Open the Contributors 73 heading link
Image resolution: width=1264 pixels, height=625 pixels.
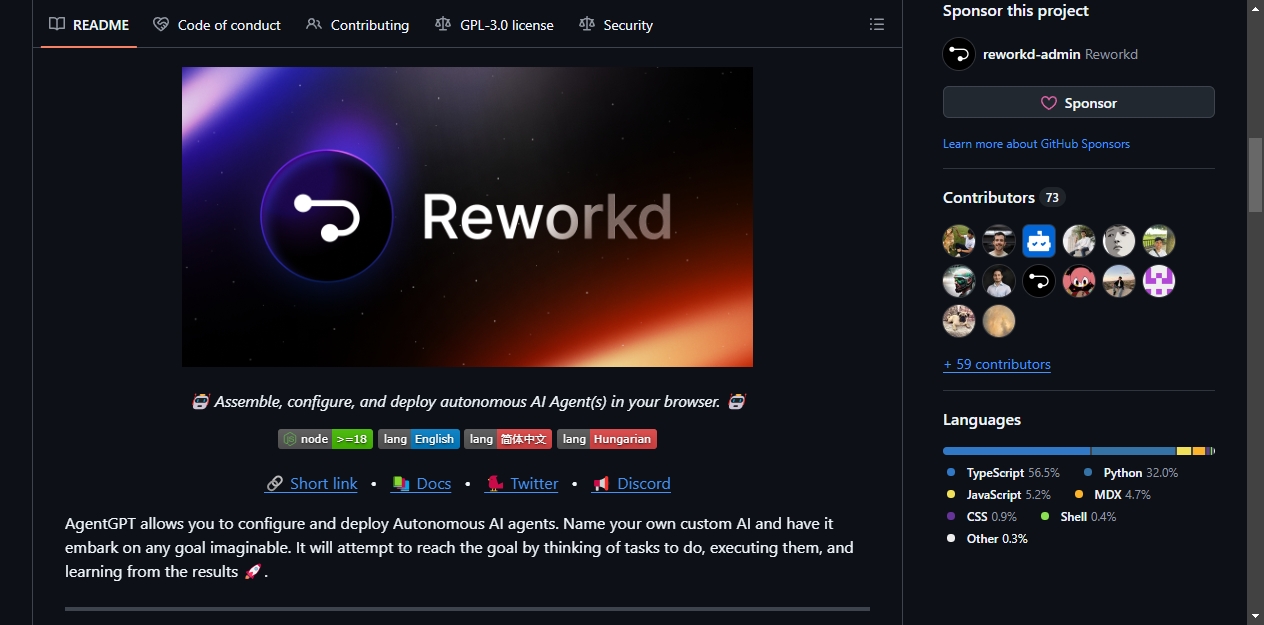pyautogui.click(x=1004, y=197)
